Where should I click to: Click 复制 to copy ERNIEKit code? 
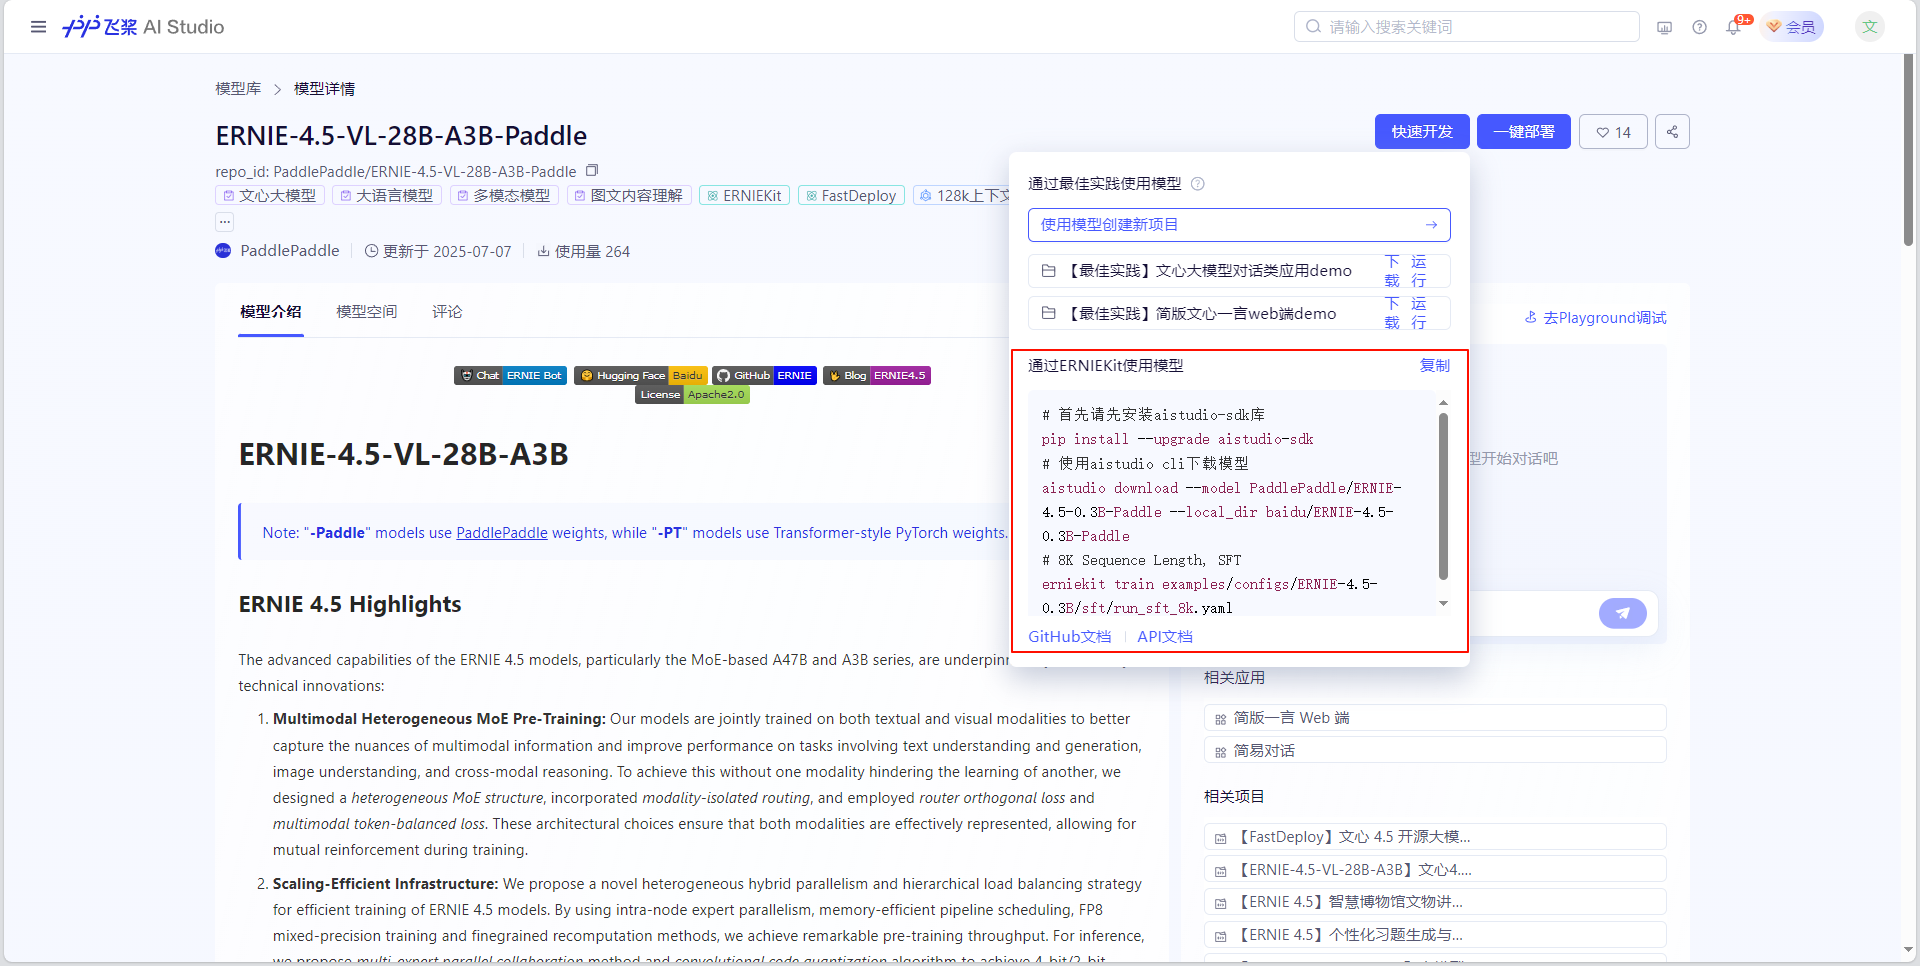point(1435,366)
